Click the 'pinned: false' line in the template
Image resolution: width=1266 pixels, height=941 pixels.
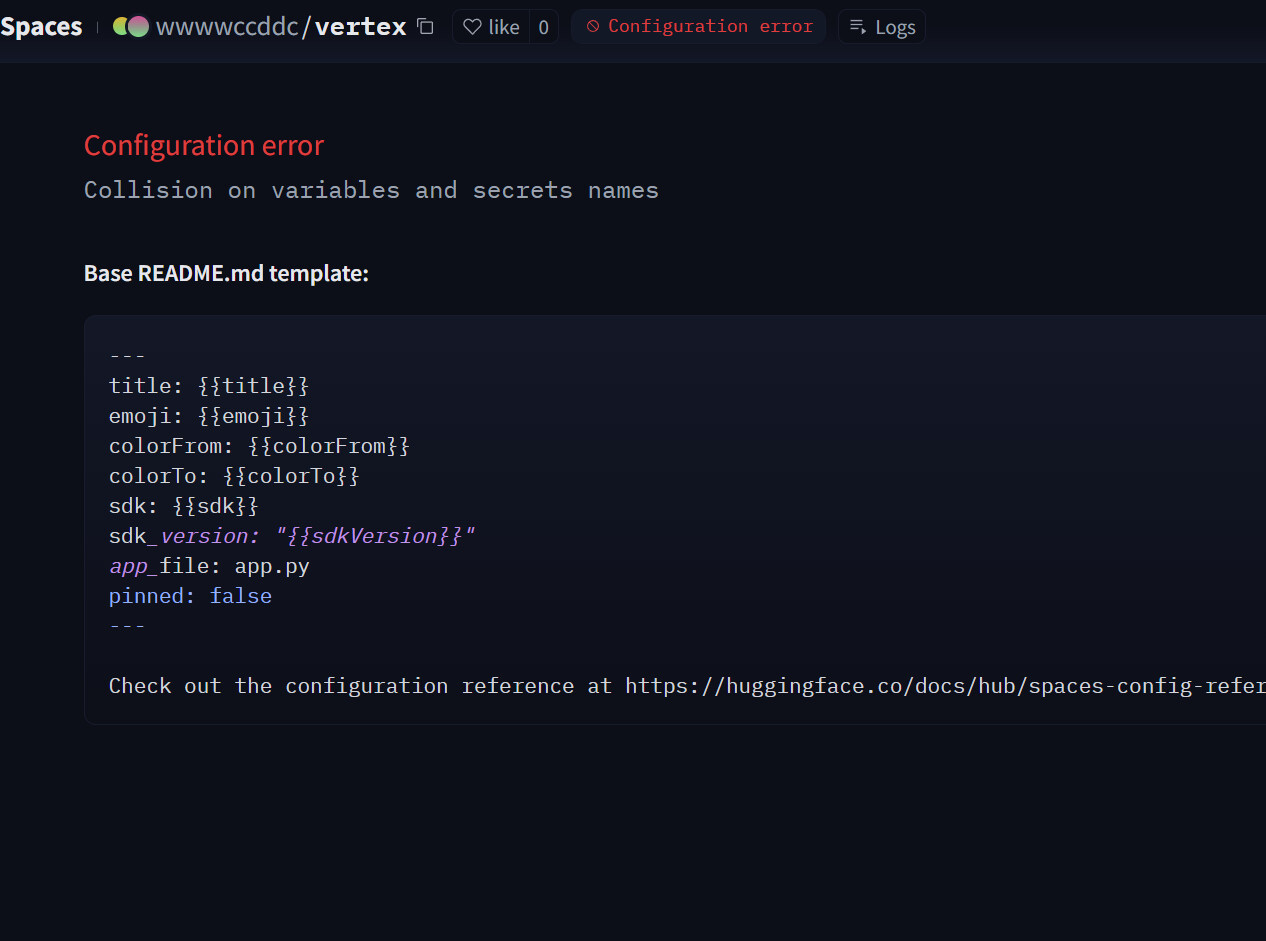click(190, 596)
